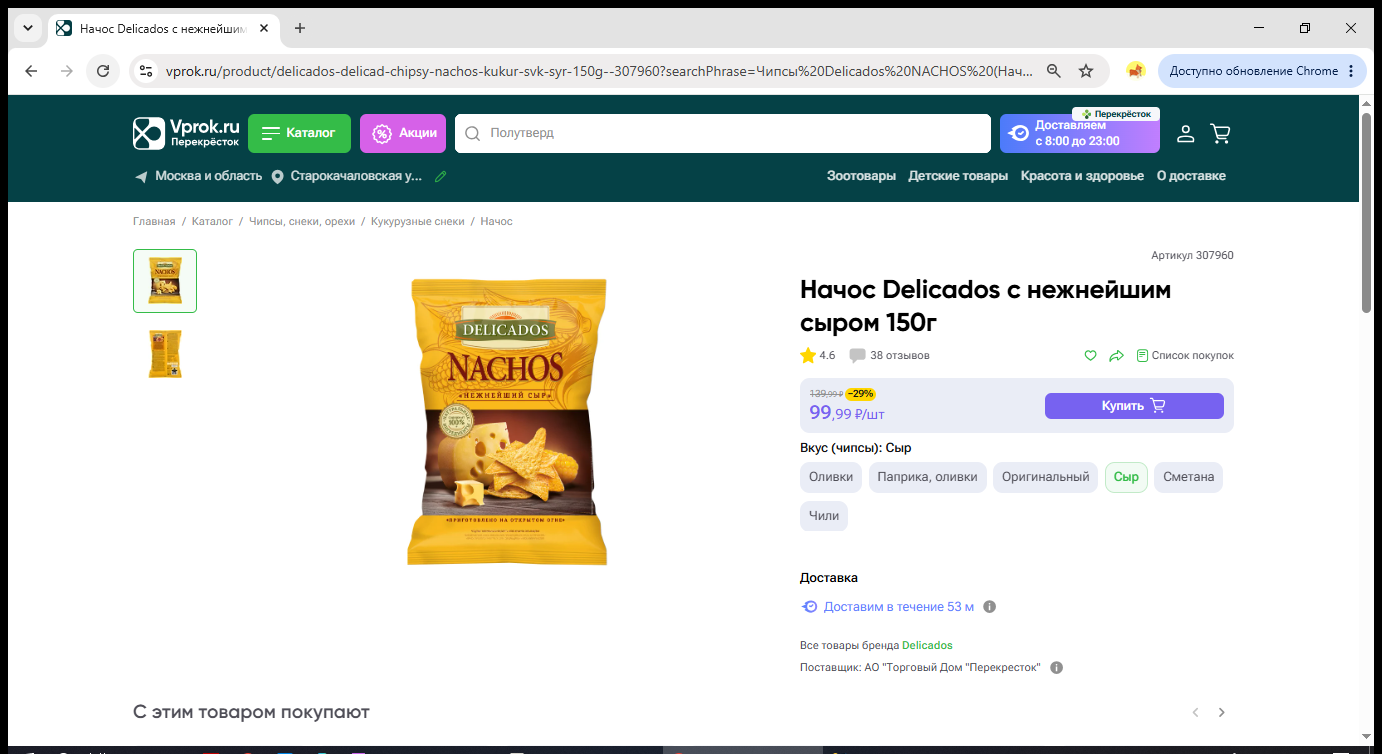Add to Список покупок

point(1185,356)
